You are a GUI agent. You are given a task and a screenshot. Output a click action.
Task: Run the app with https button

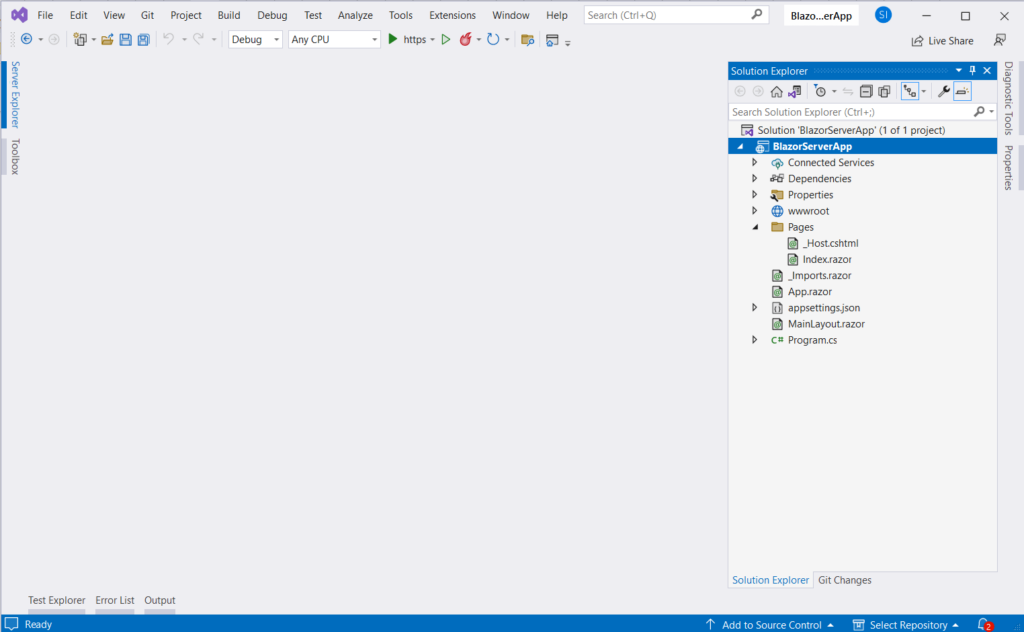point(408,39)
